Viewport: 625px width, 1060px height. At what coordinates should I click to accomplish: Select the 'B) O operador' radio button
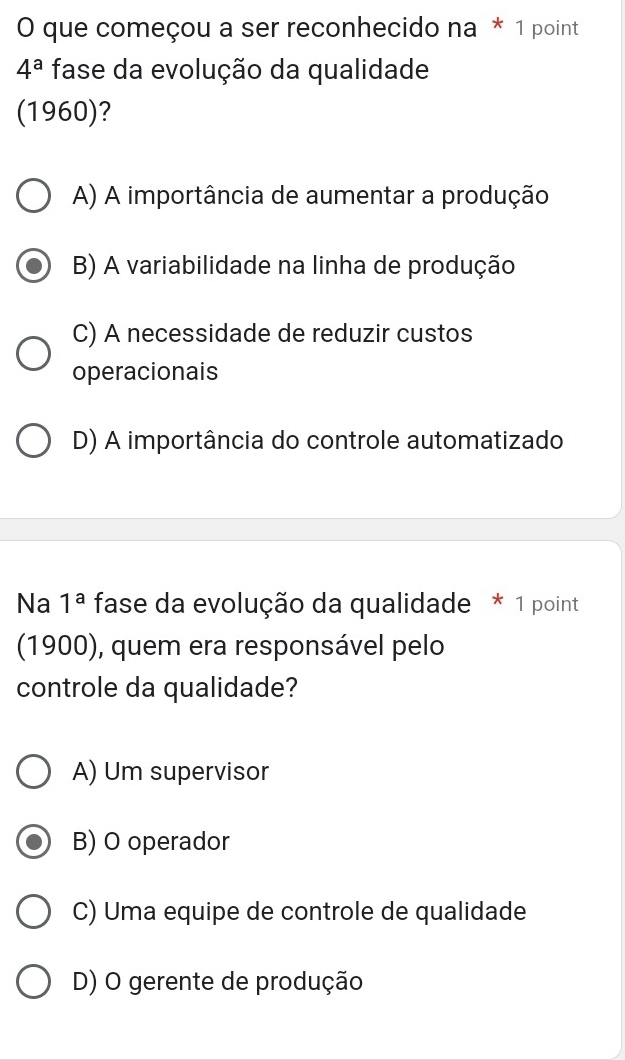[x=35, y=843]
